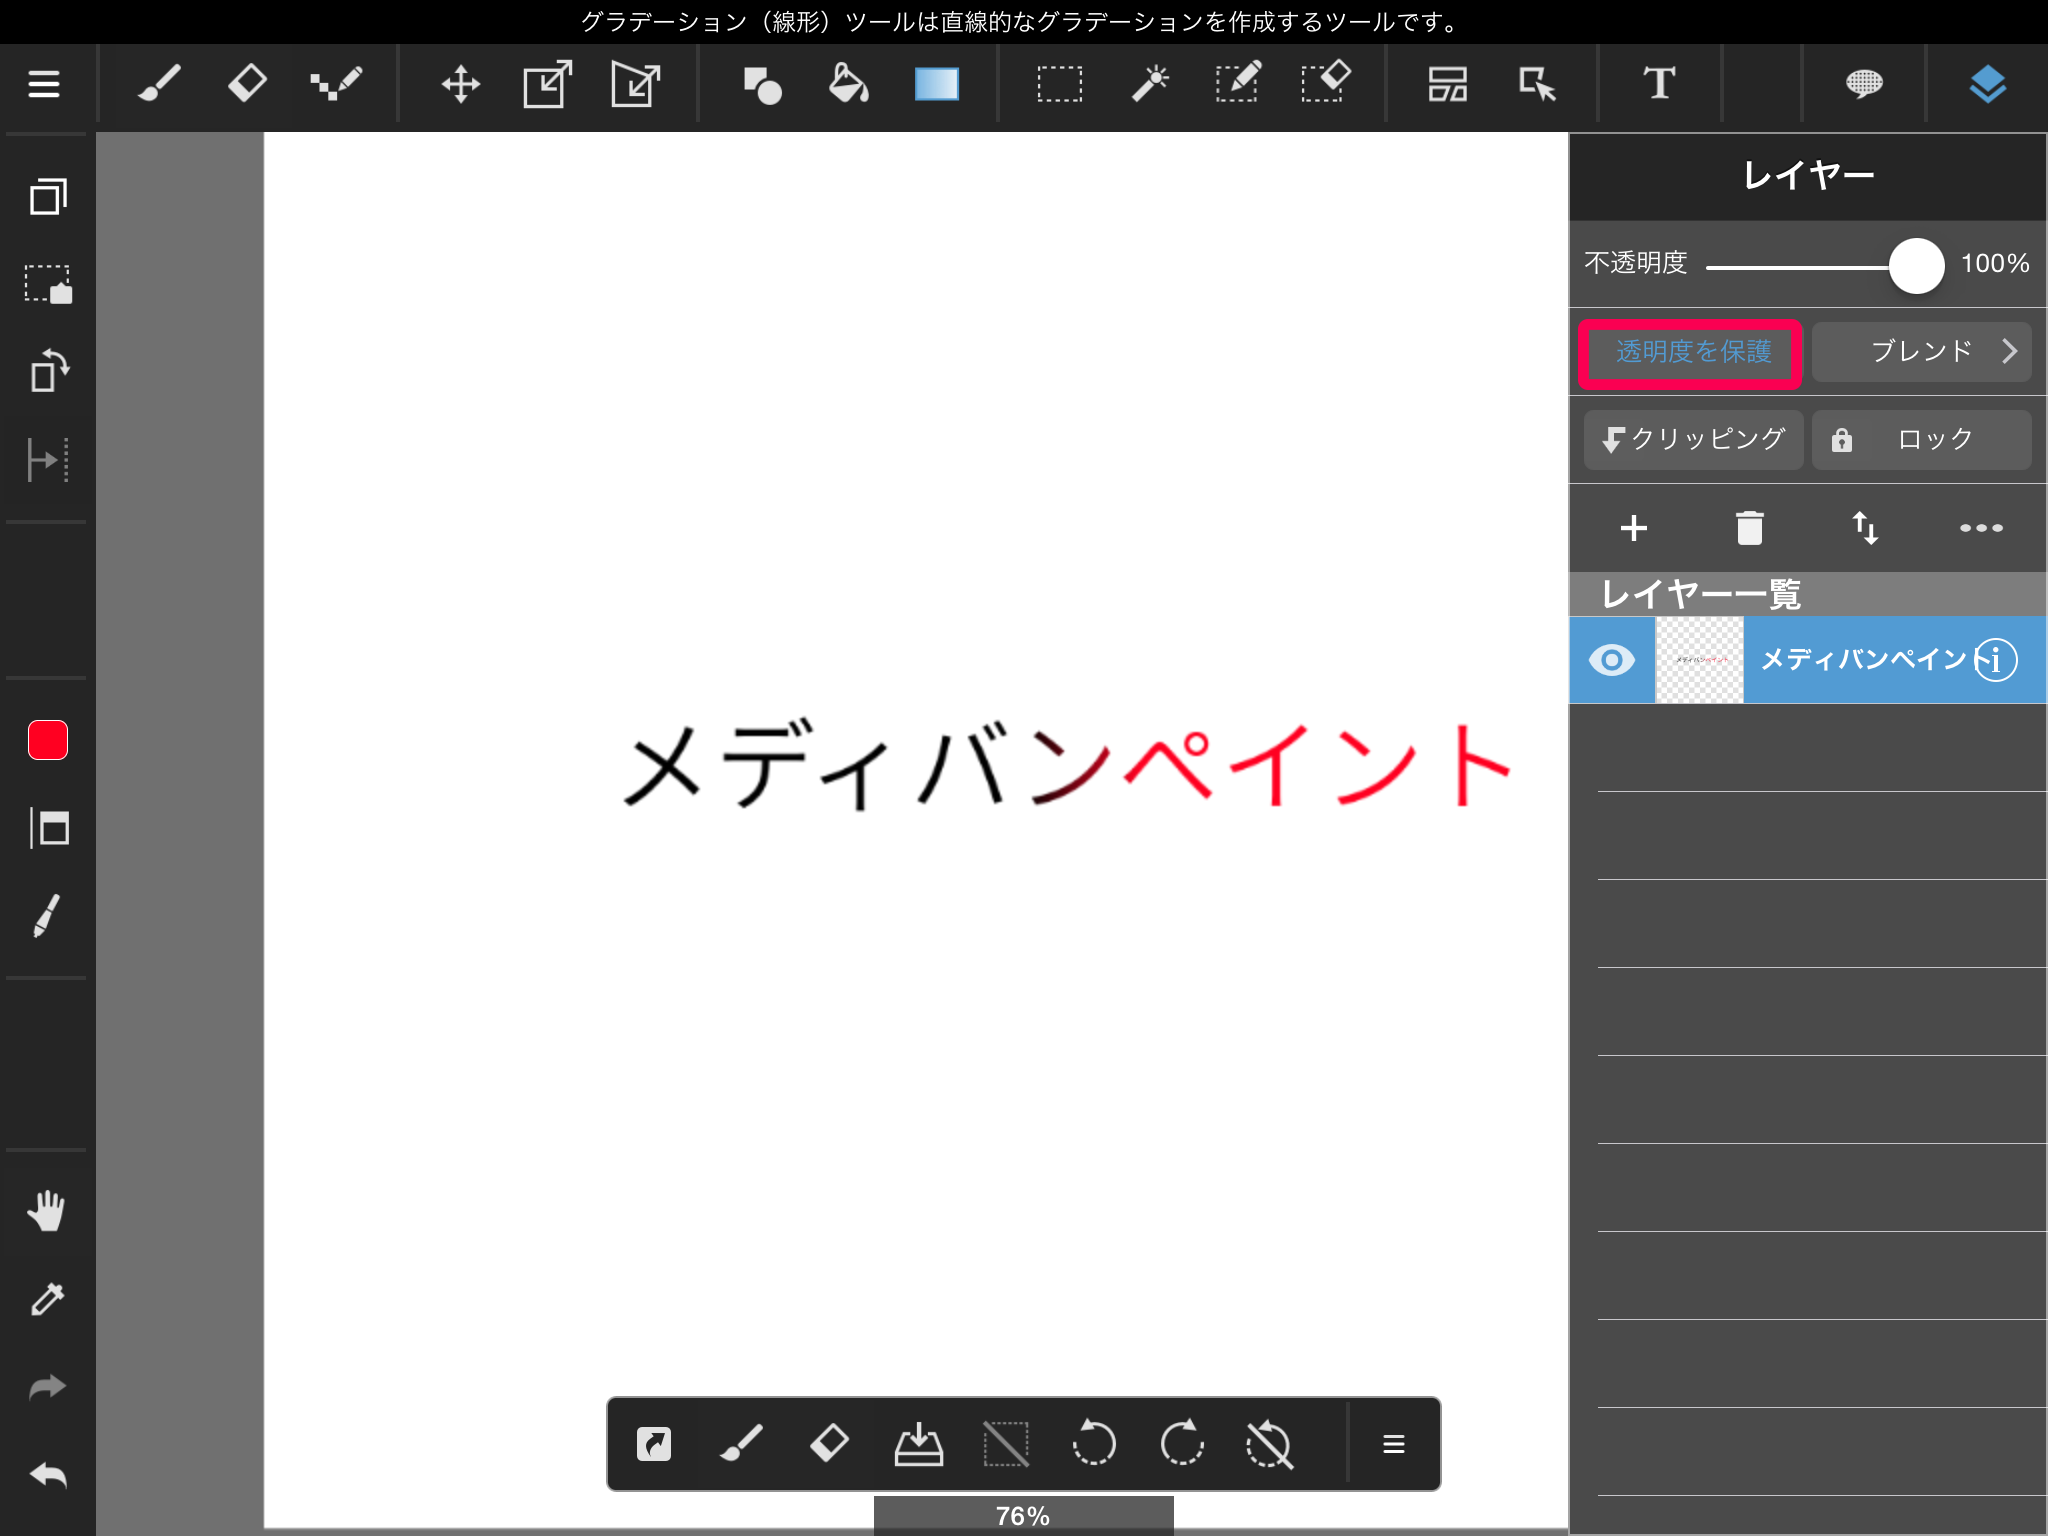Image resolution: width=2048 pixels, height=1536 pixels.
Task: Add a new layer with plus button
Action: click(x=1634, y=528)
